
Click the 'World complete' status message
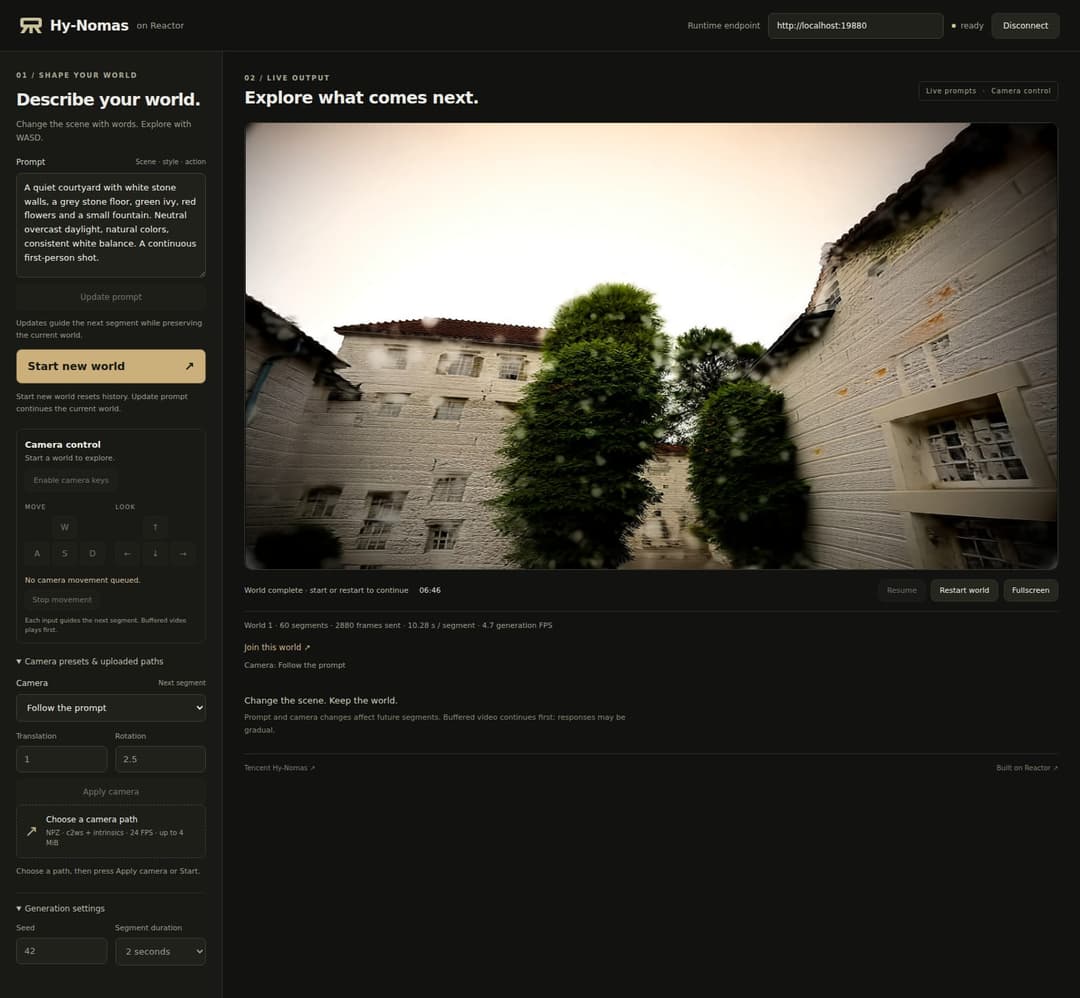(326, 590)
